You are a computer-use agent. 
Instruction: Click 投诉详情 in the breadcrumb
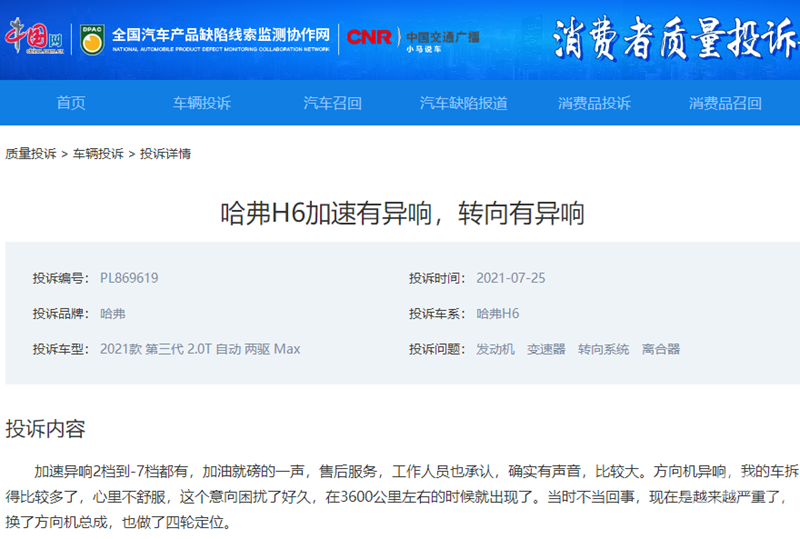pos(165,154)
